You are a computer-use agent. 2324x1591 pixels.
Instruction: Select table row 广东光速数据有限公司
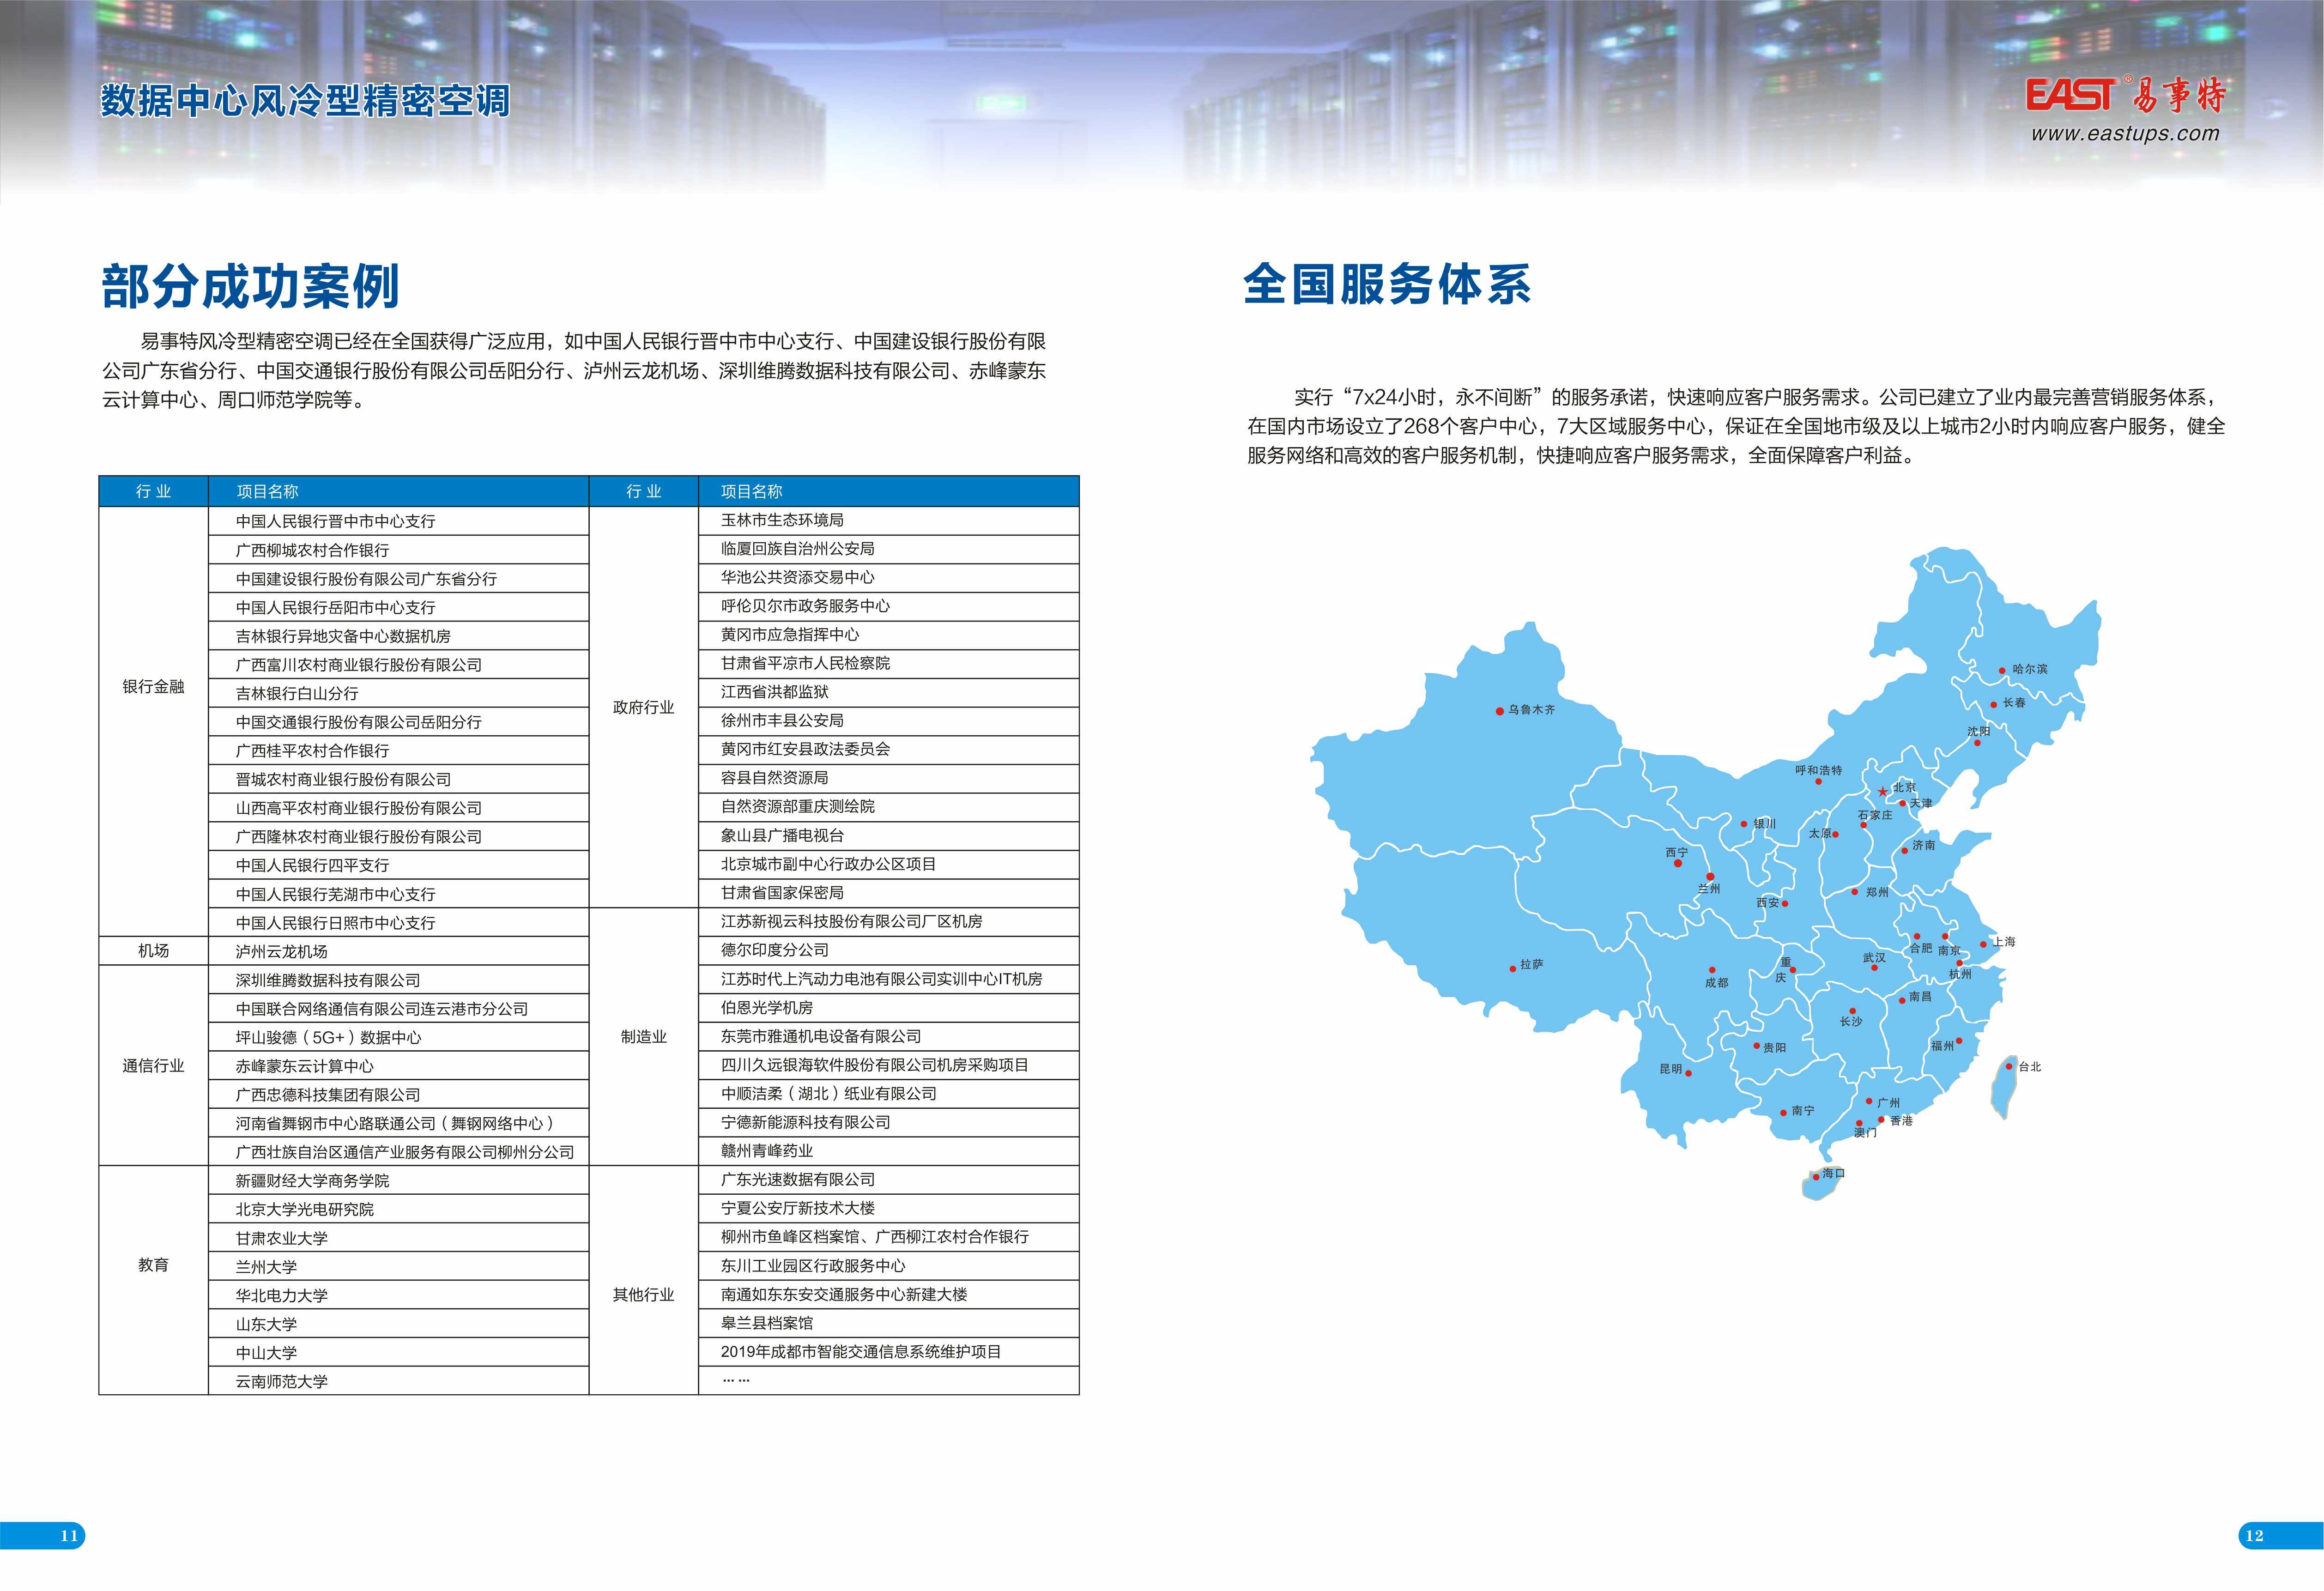pyautogui.click(x=888, y=1180)
